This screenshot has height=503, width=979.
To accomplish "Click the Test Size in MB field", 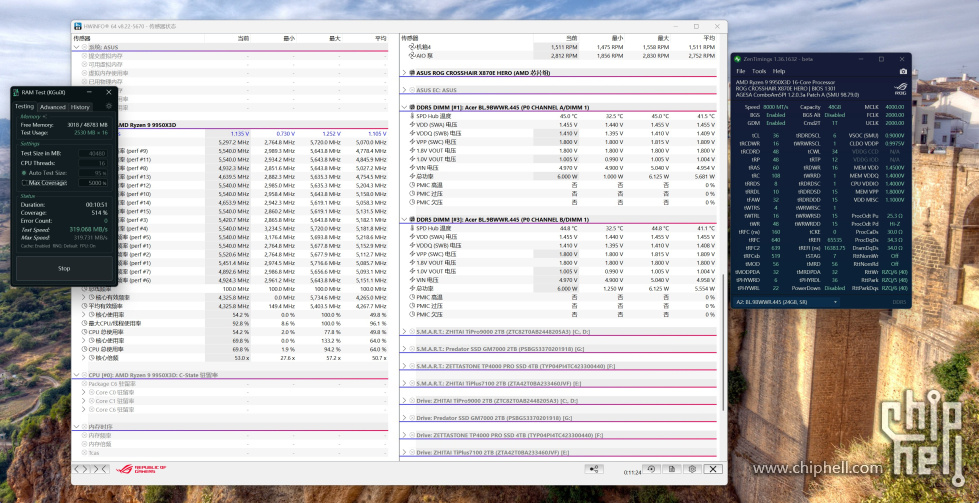I will pyautogui.click(x=93, y=154).
